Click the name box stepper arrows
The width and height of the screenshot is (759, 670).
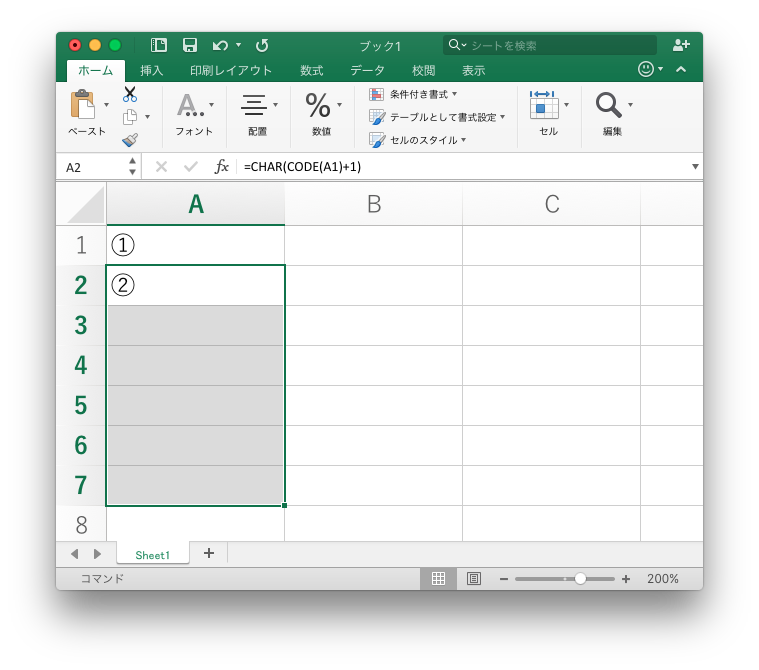click(x=132, y=167)
